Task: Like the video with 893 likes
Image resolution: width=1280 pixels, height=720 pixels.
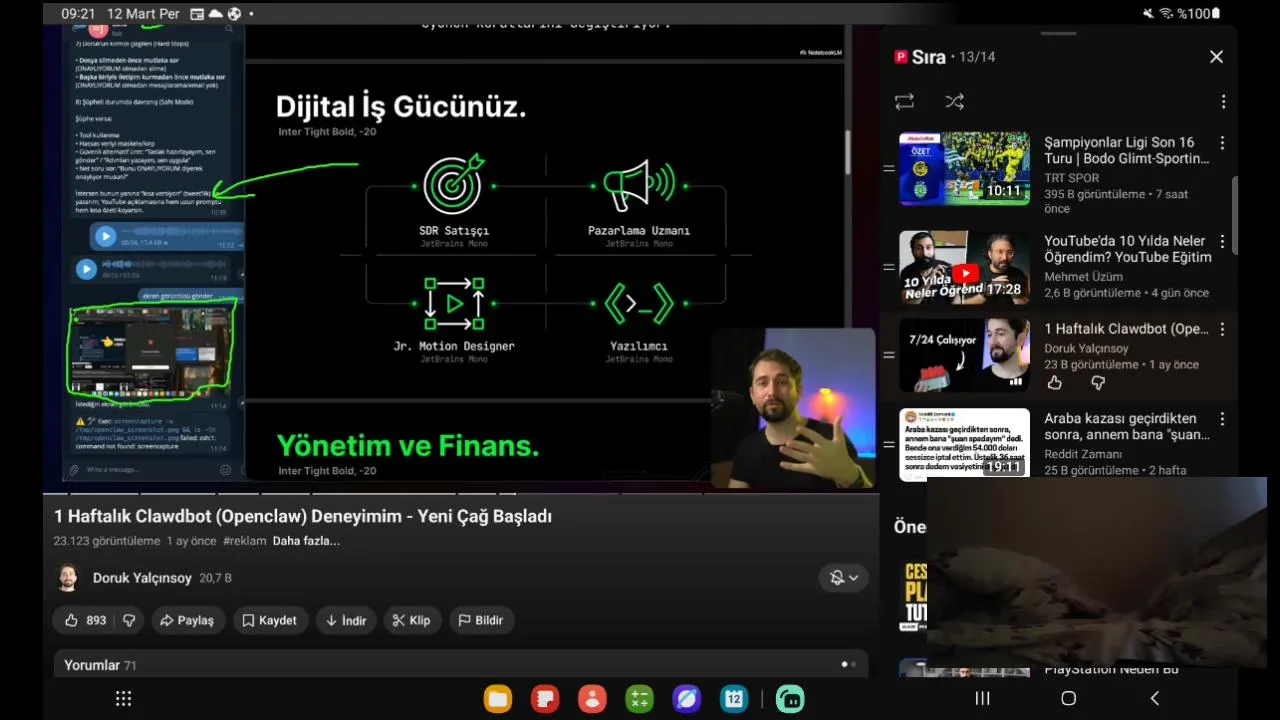Action: coord(84,620)
